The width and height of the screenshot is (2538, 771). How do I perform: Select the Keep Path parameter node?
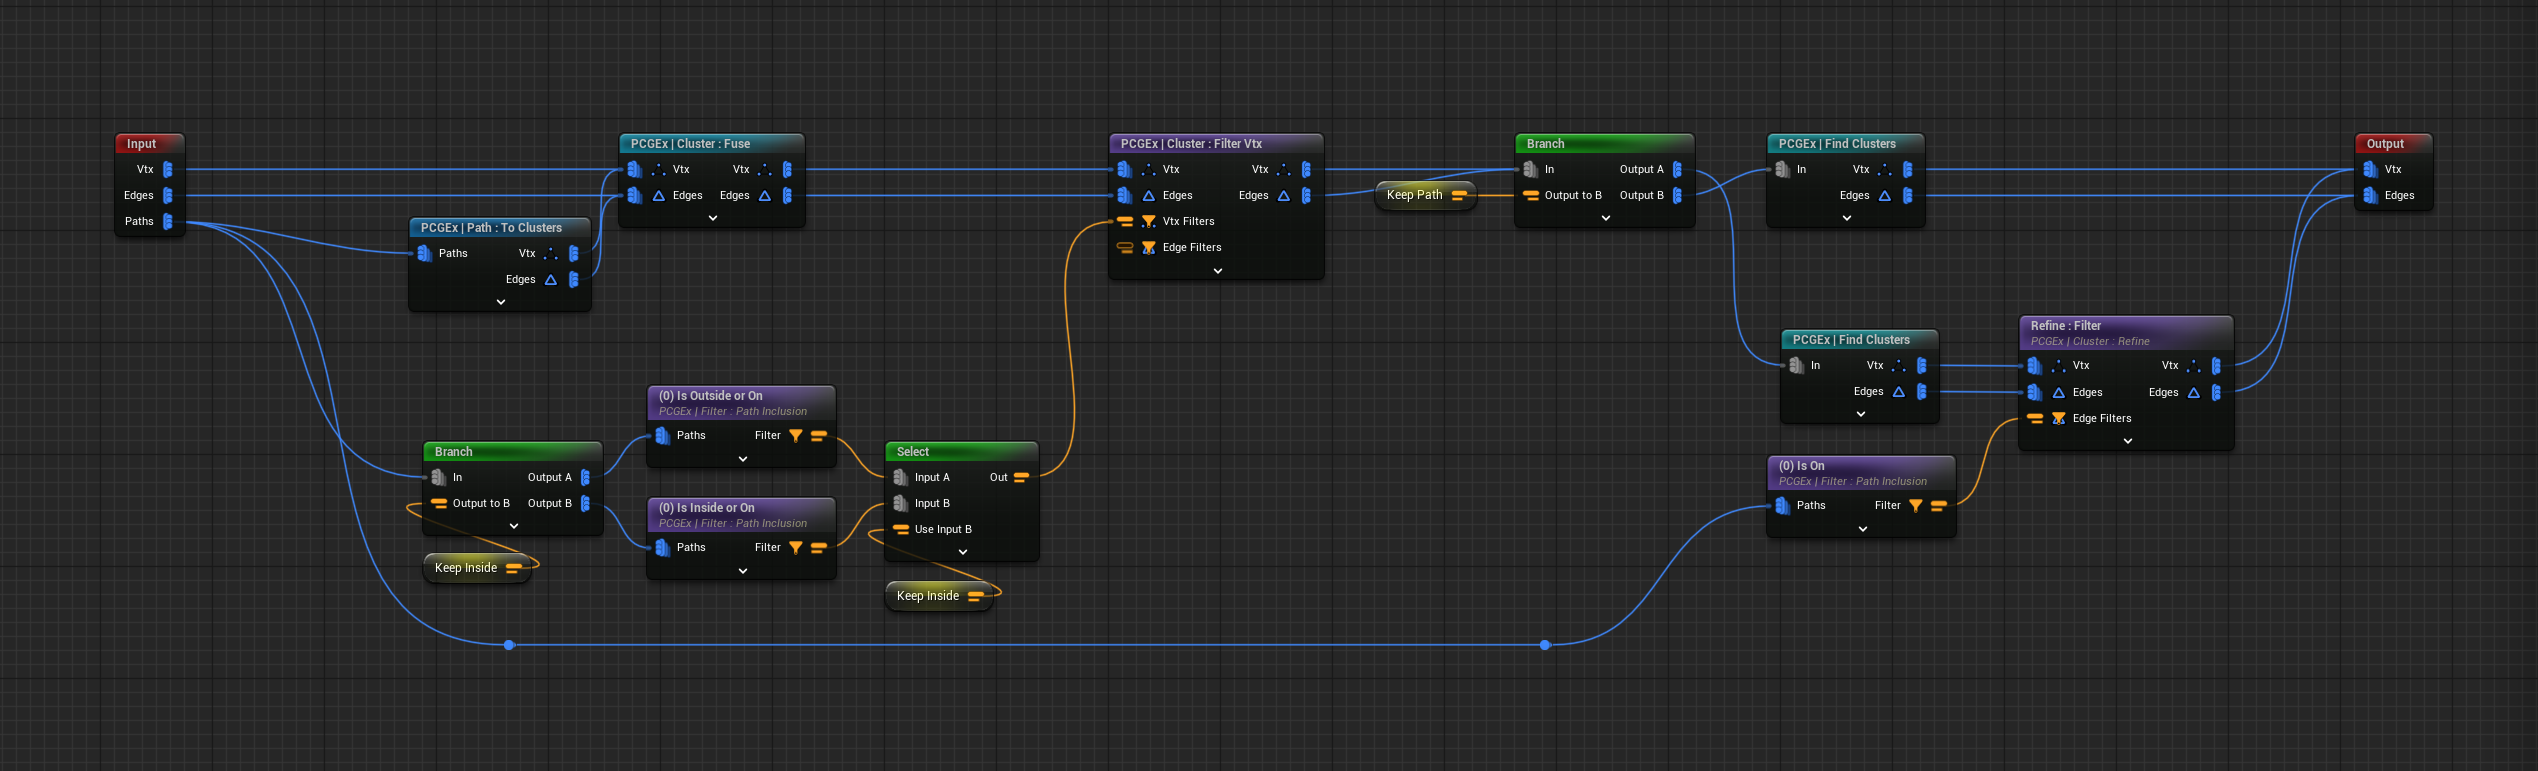click(1414, 195)
